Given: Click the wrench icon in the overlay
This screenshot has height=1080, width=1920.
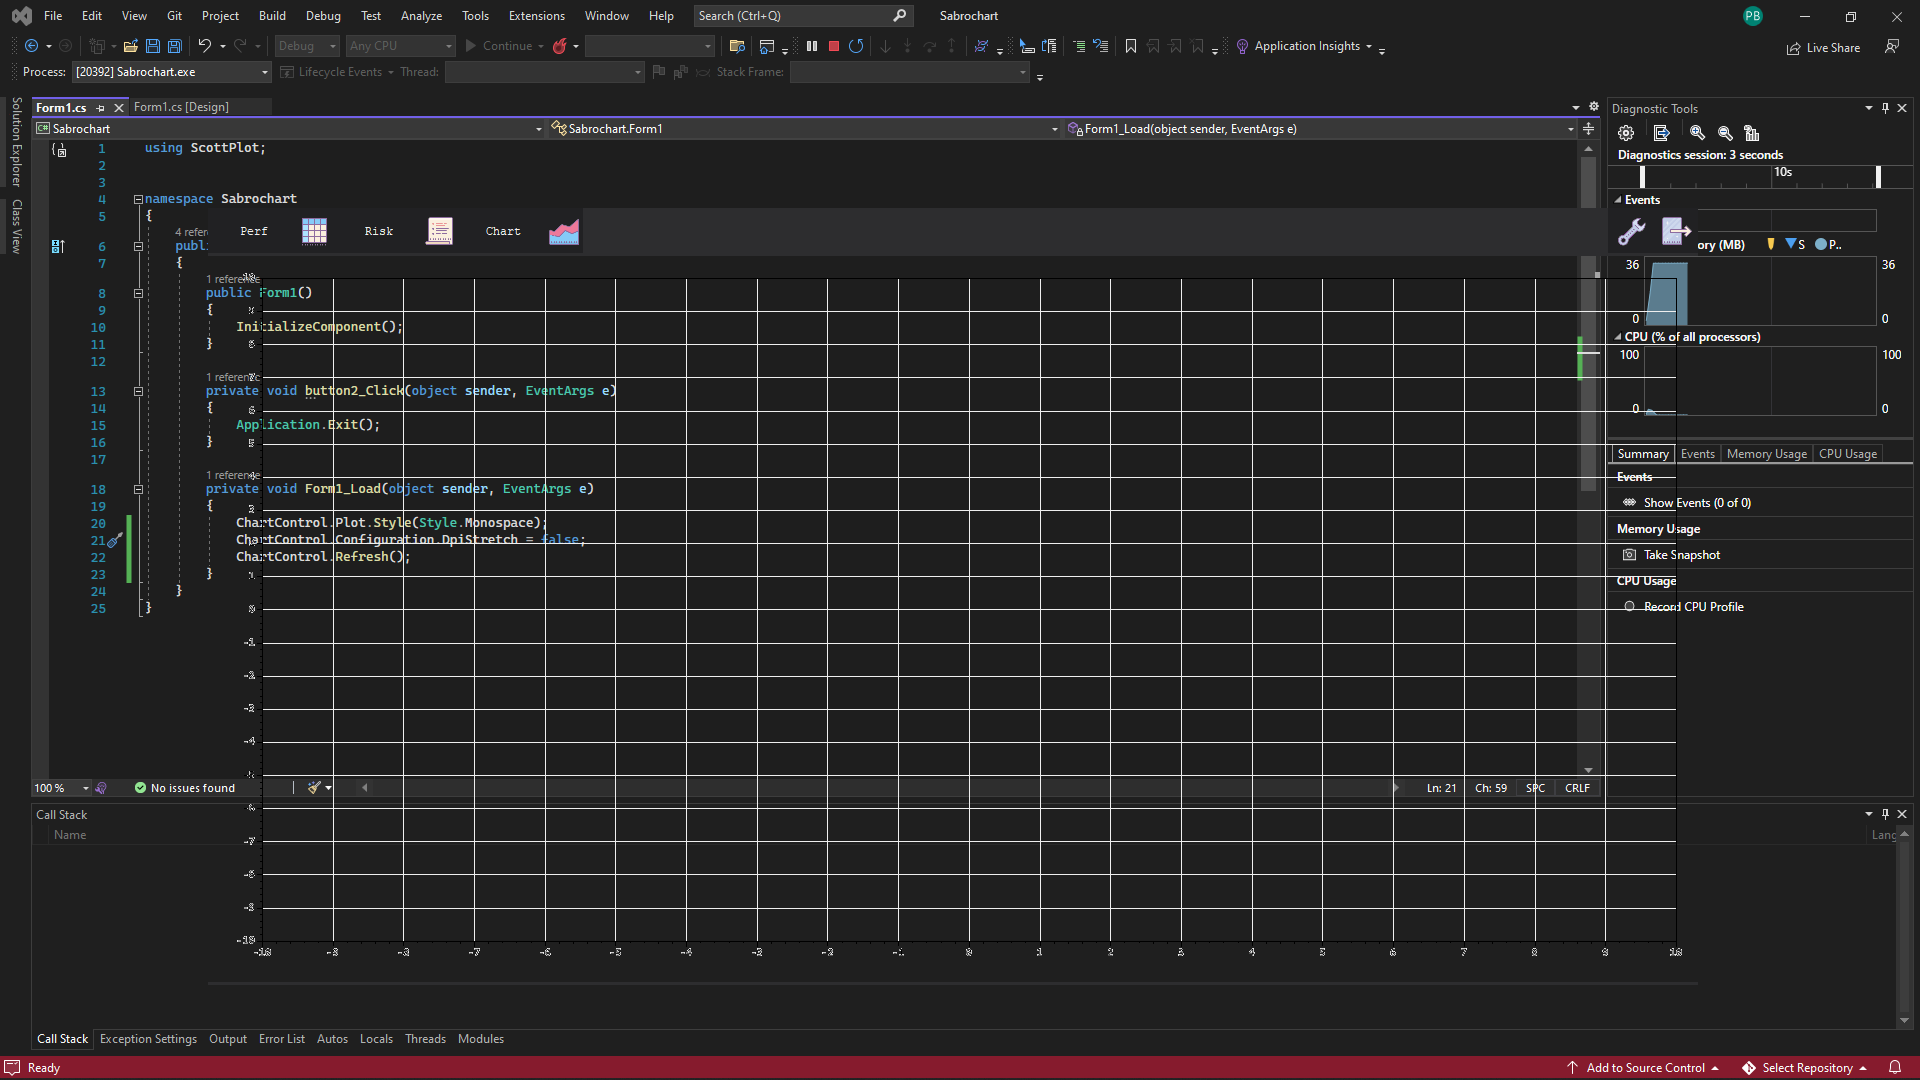Looking at the screenshot, I should tap(1632, 231).
